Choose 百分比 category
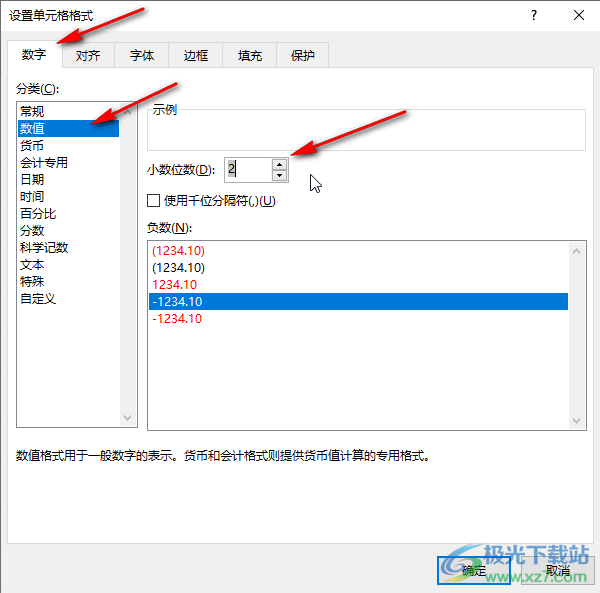Image resolution: width=600 pixels, height=593 pixels. (68, 213)
